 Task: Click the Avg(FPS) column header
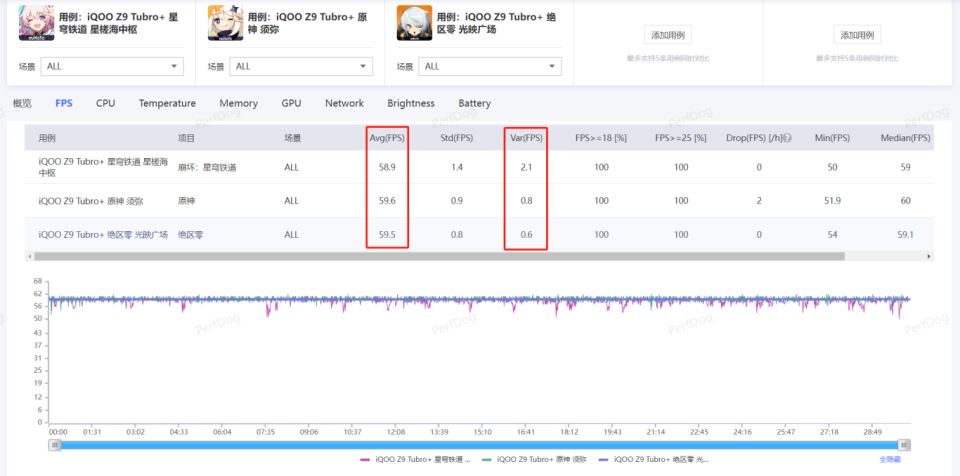point(387,138)
